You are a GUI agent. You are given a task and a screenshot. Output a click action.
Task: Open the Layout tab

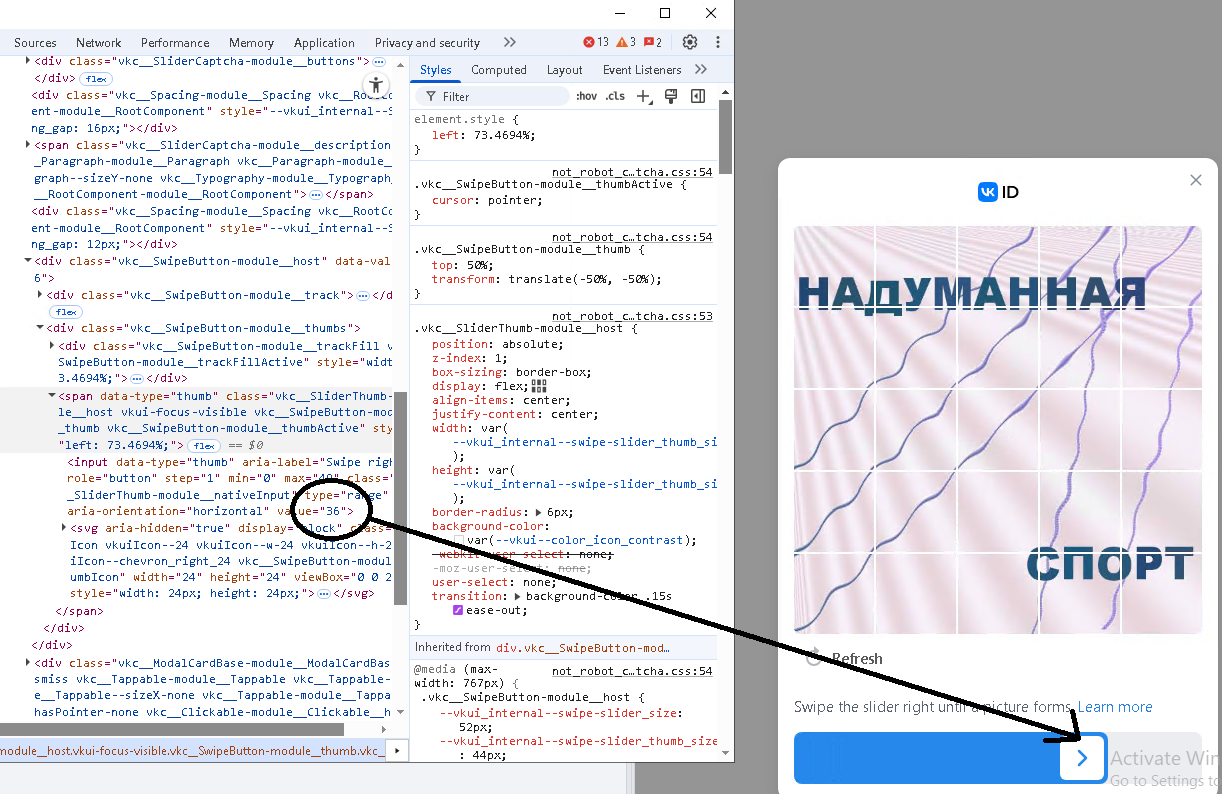coord(565,69)
